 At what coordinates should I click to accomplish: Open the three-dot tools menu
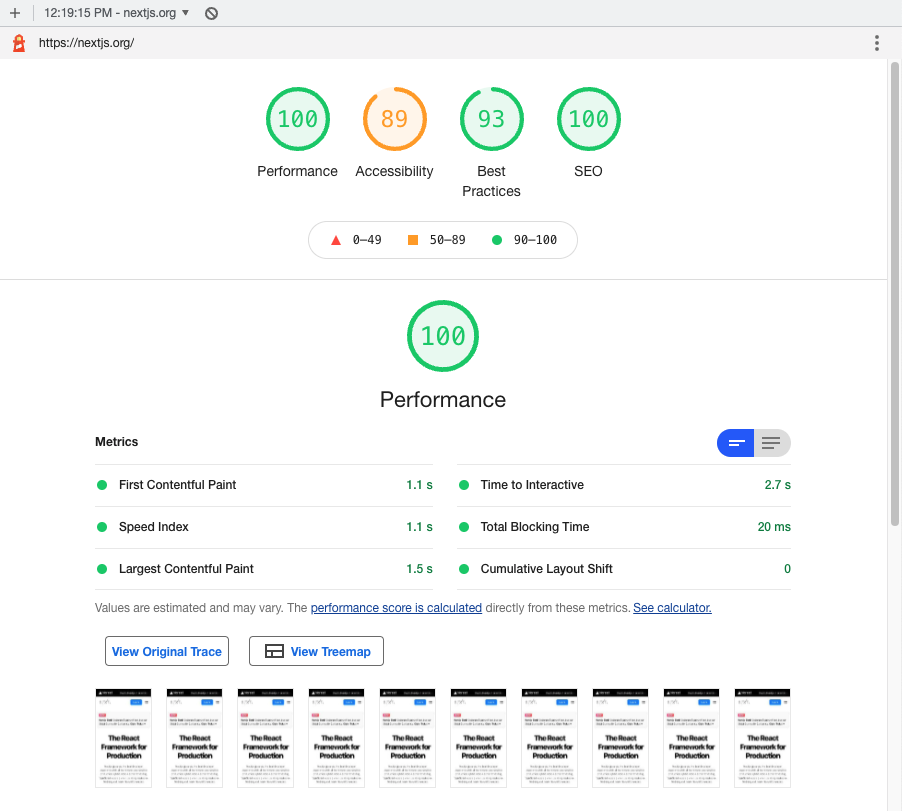point(876,43)
